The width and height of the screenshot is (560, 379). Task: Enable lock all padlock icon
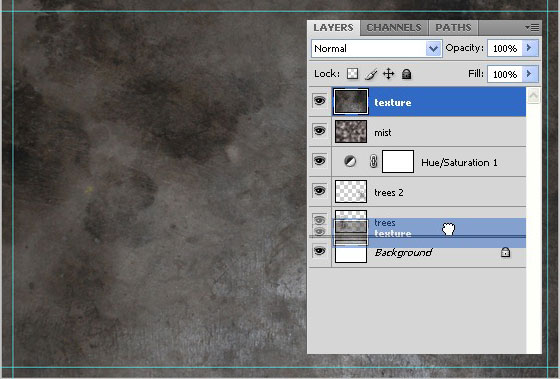406,74
